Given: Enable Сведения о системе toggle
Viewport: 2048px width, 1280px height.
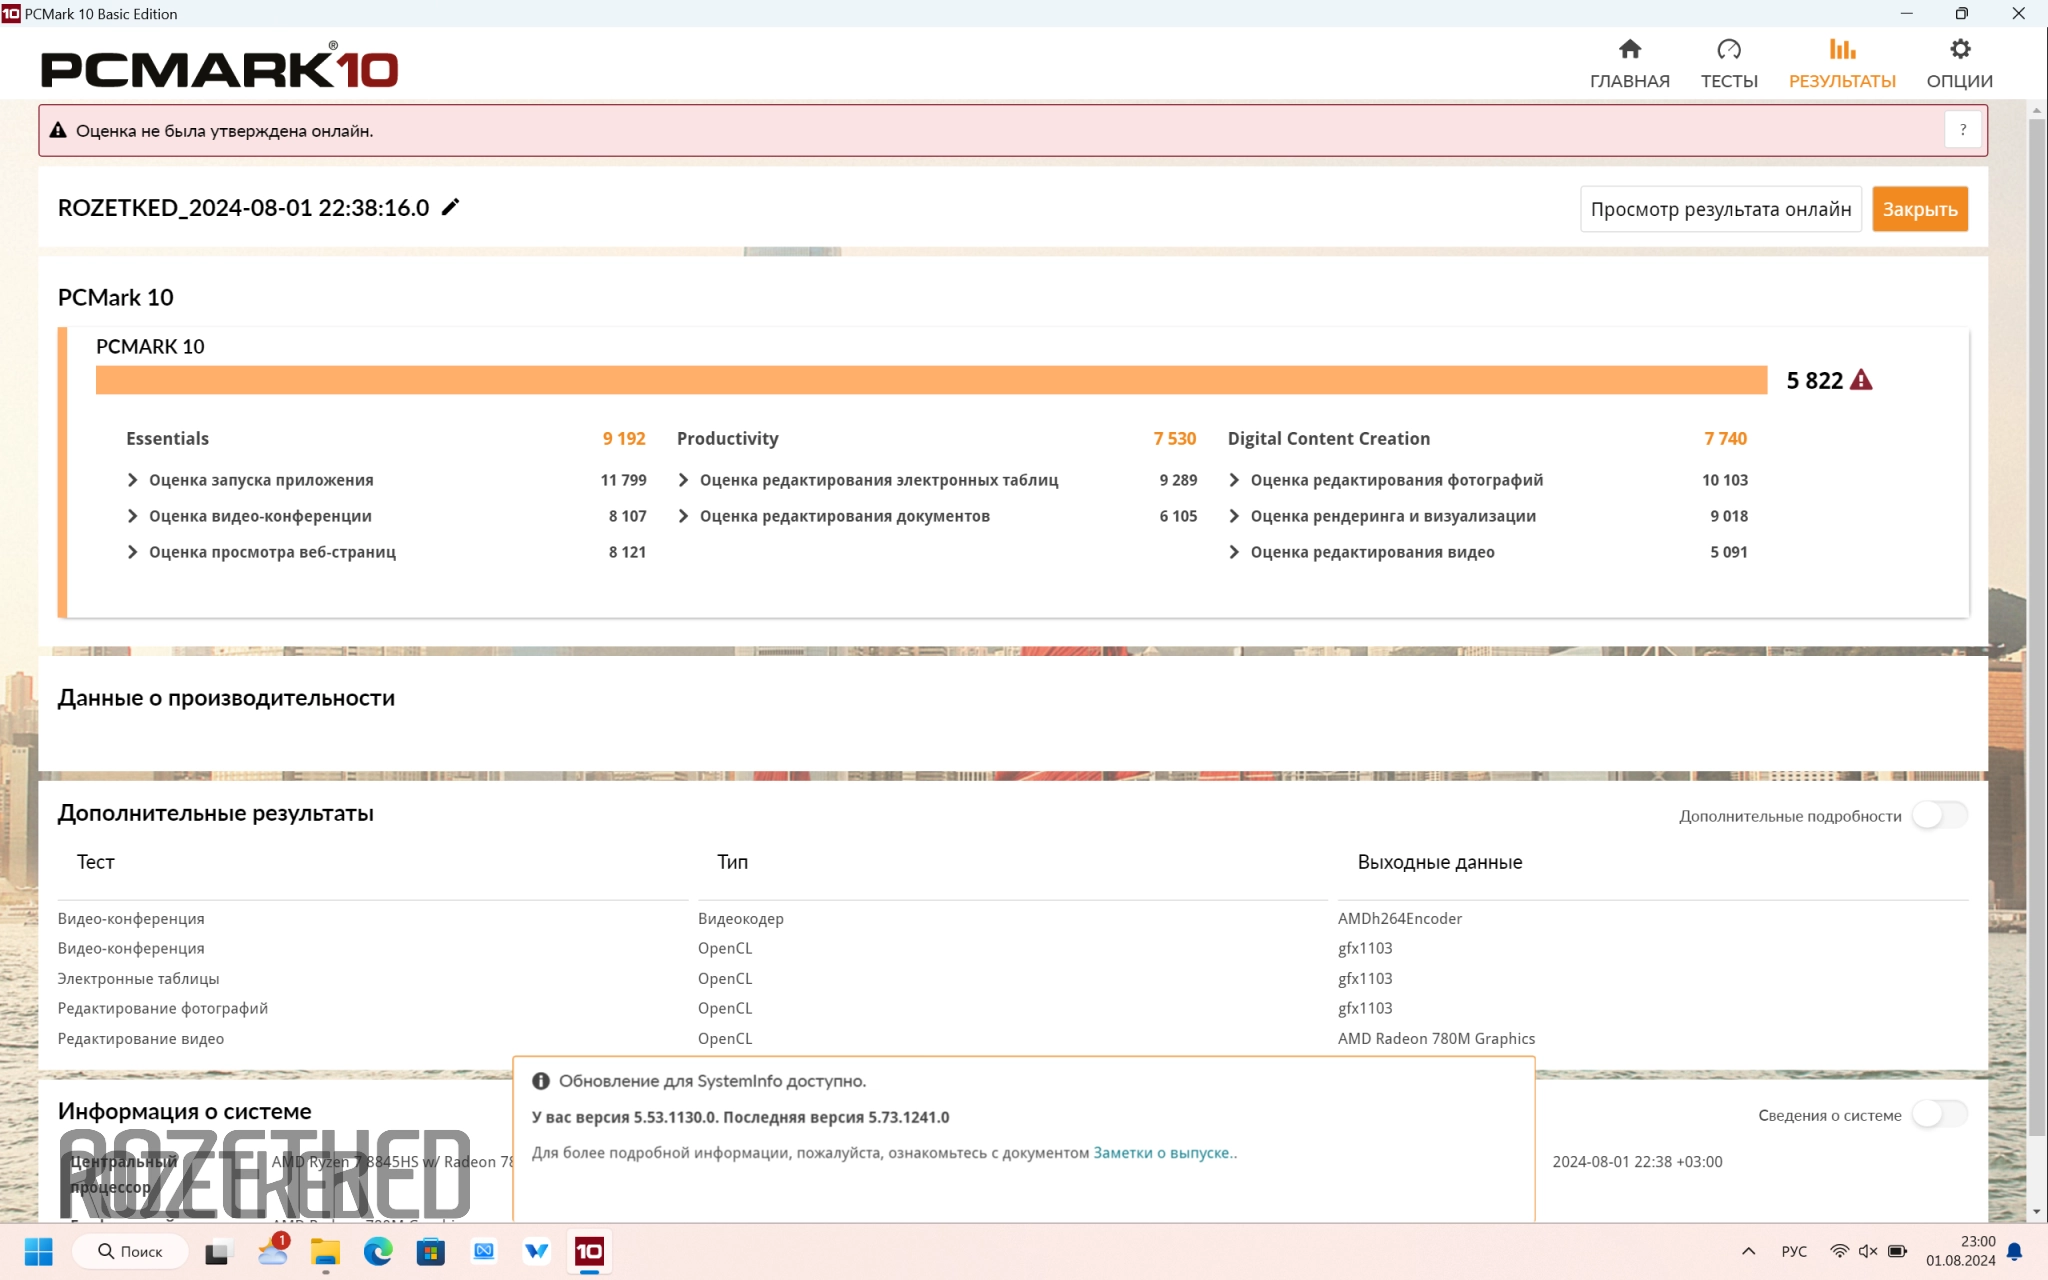Looking at the screenshot, I should [x=1939, y=1114].
